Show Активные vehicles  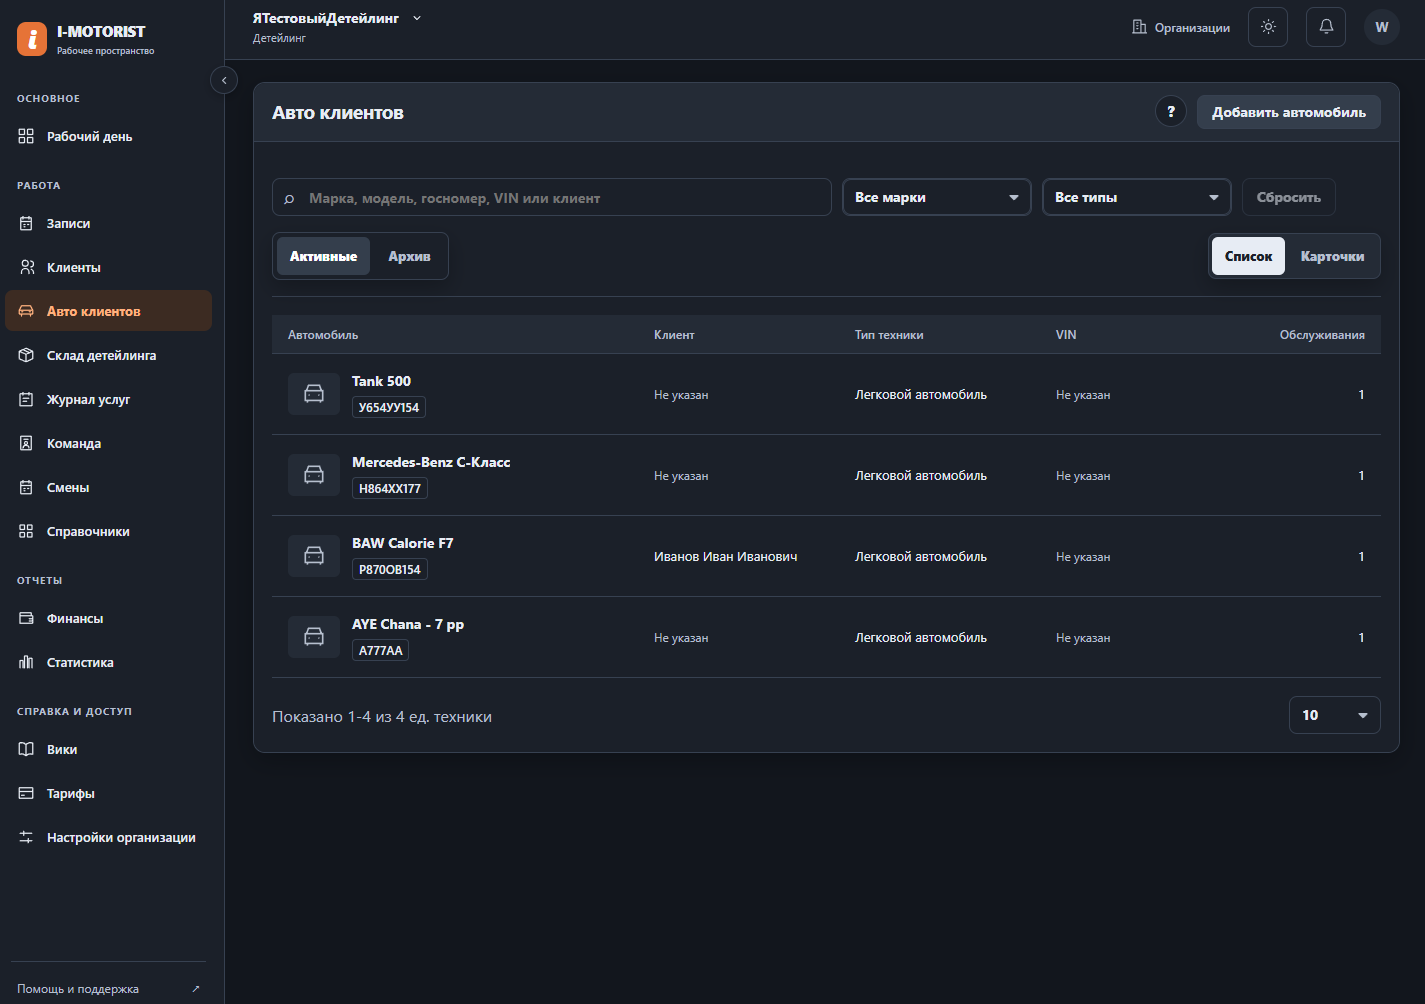coord(323,256)
